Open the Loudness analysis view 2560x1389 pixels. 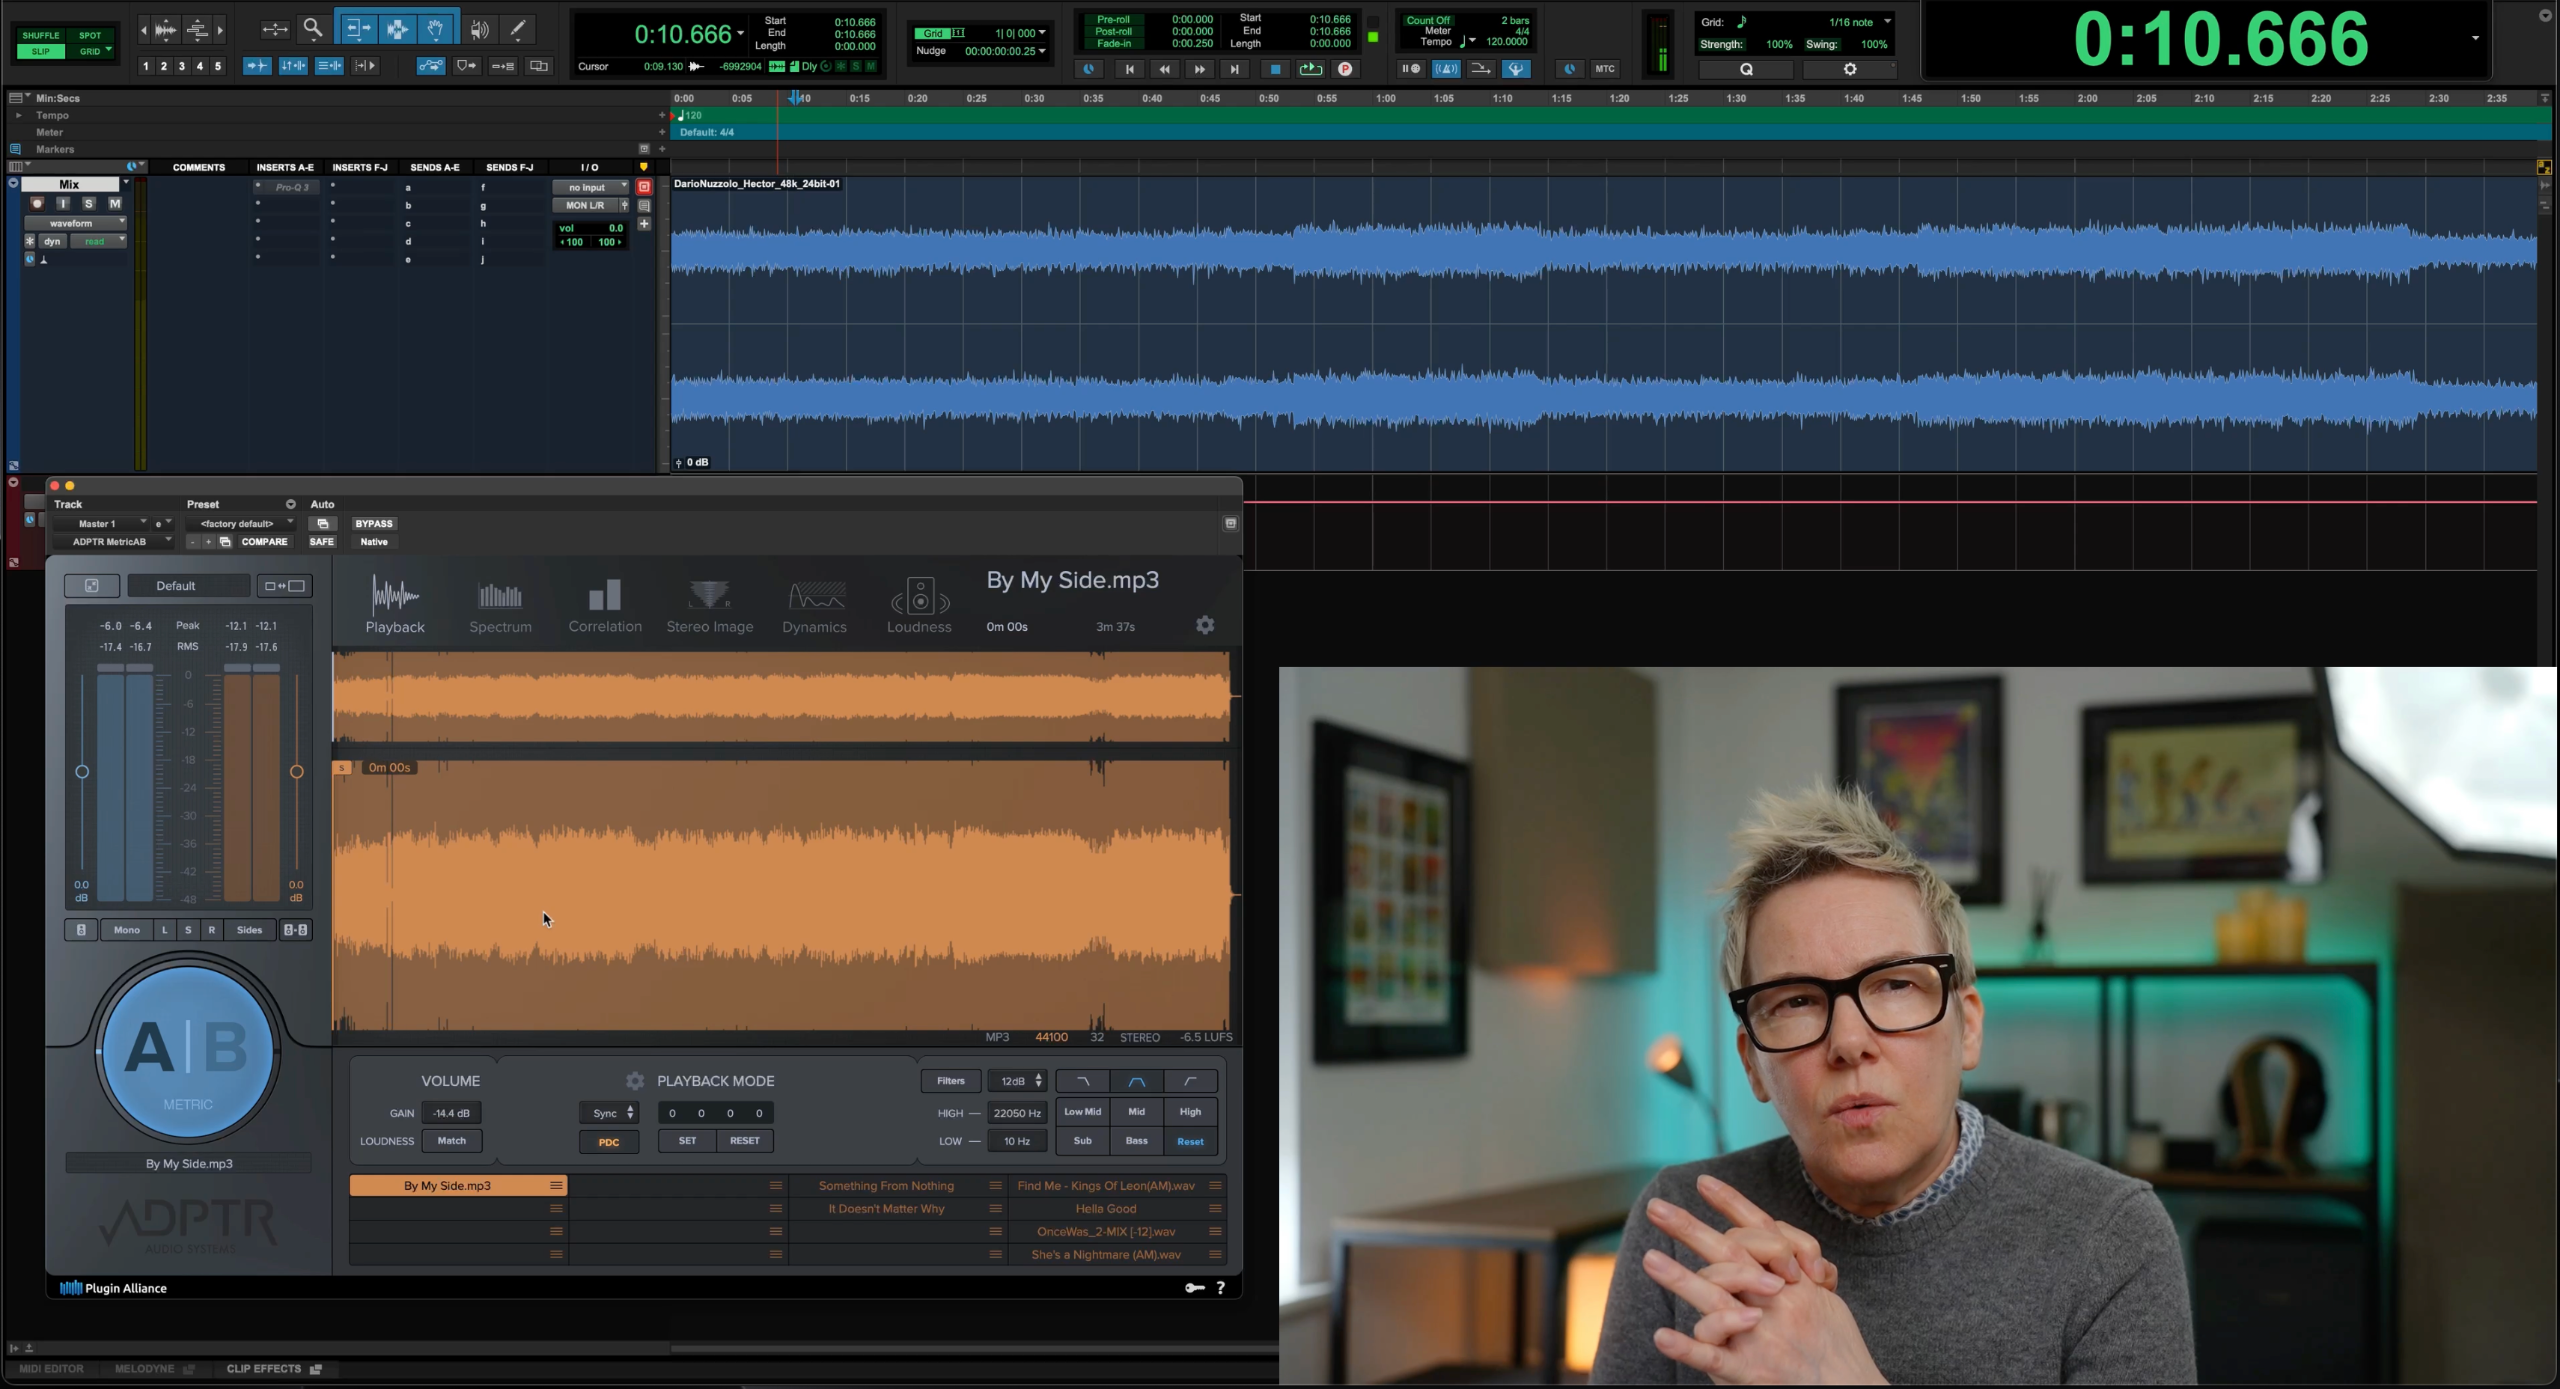[919, 606]
